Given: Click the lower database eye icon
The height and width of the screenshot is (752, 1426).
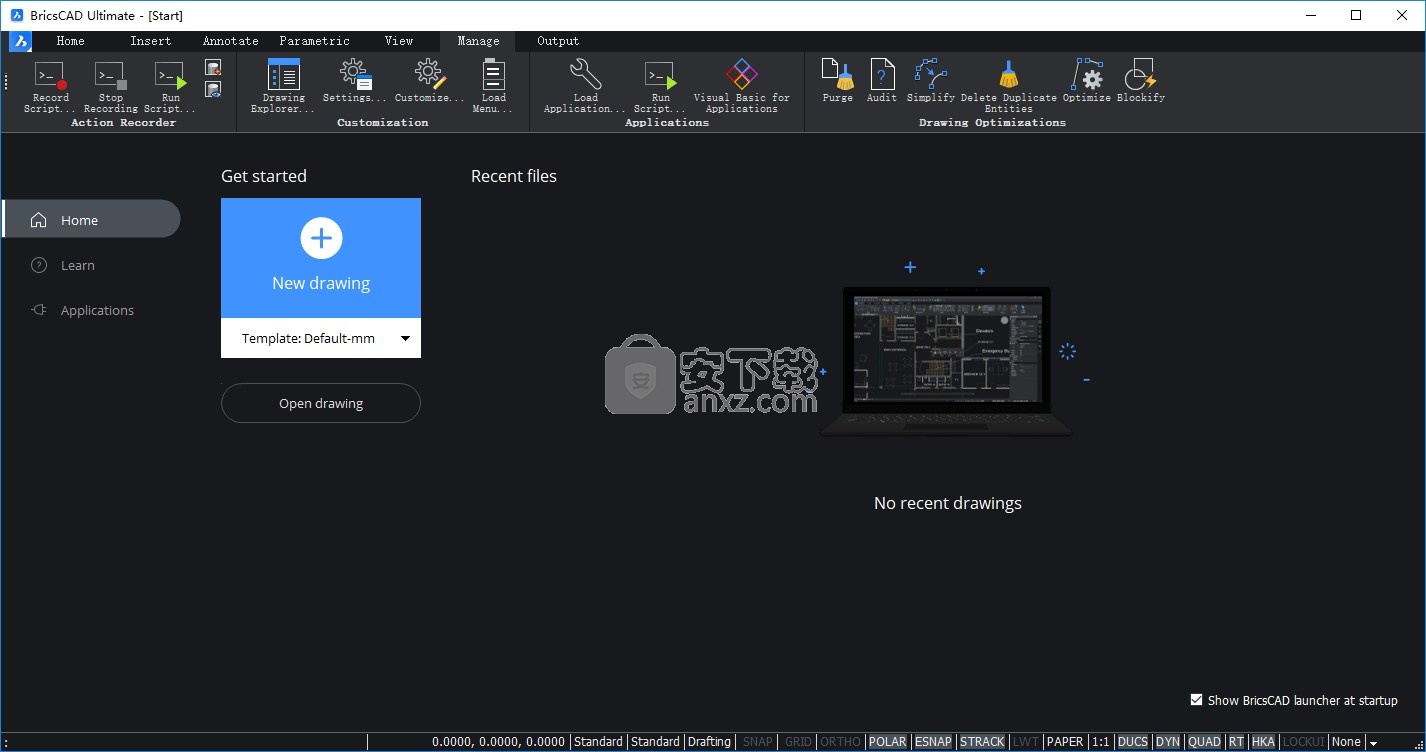Looking at the screenshot, I should tap(213, 89).
